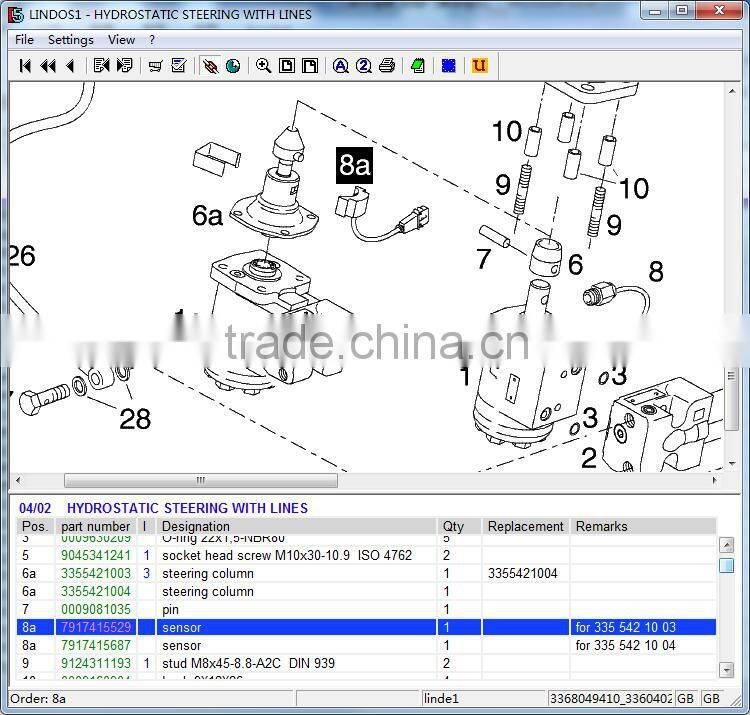
Task: Click the green clock icon
Action: coord(233,66)
